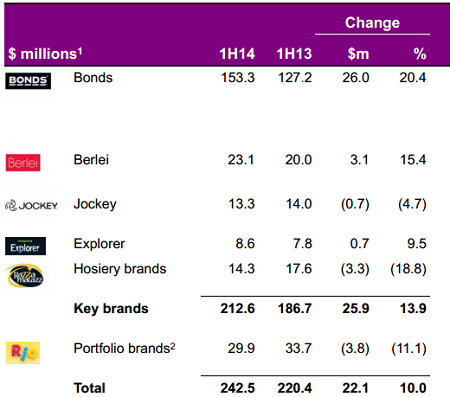Click Bonds 1H14 value 153.3

(x=238, y=78)
